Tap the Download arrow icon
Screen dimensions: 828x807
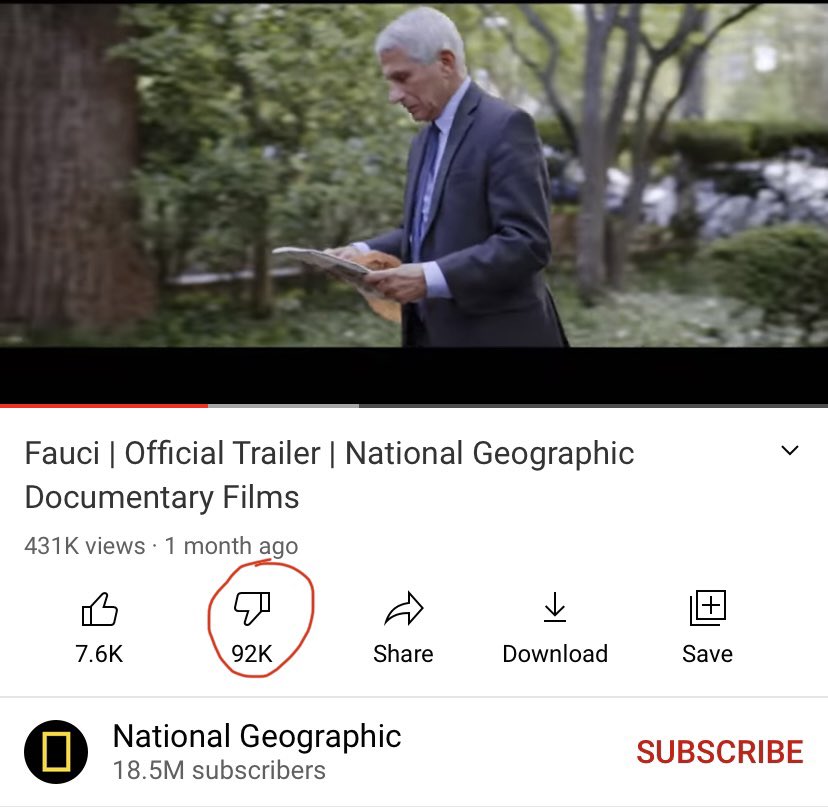pyautogui.click(x=555, y=607)
